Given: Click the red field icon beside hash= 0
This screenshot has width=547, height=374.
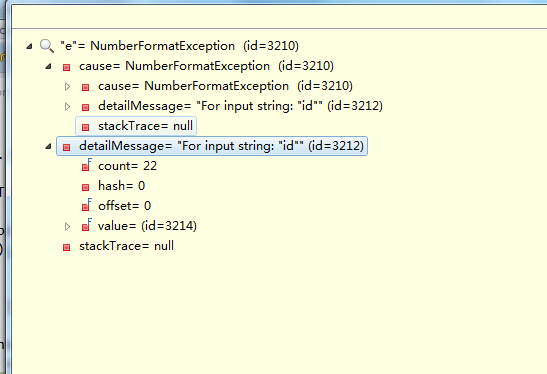Looking at the screenshot, I should click(85, 187).
